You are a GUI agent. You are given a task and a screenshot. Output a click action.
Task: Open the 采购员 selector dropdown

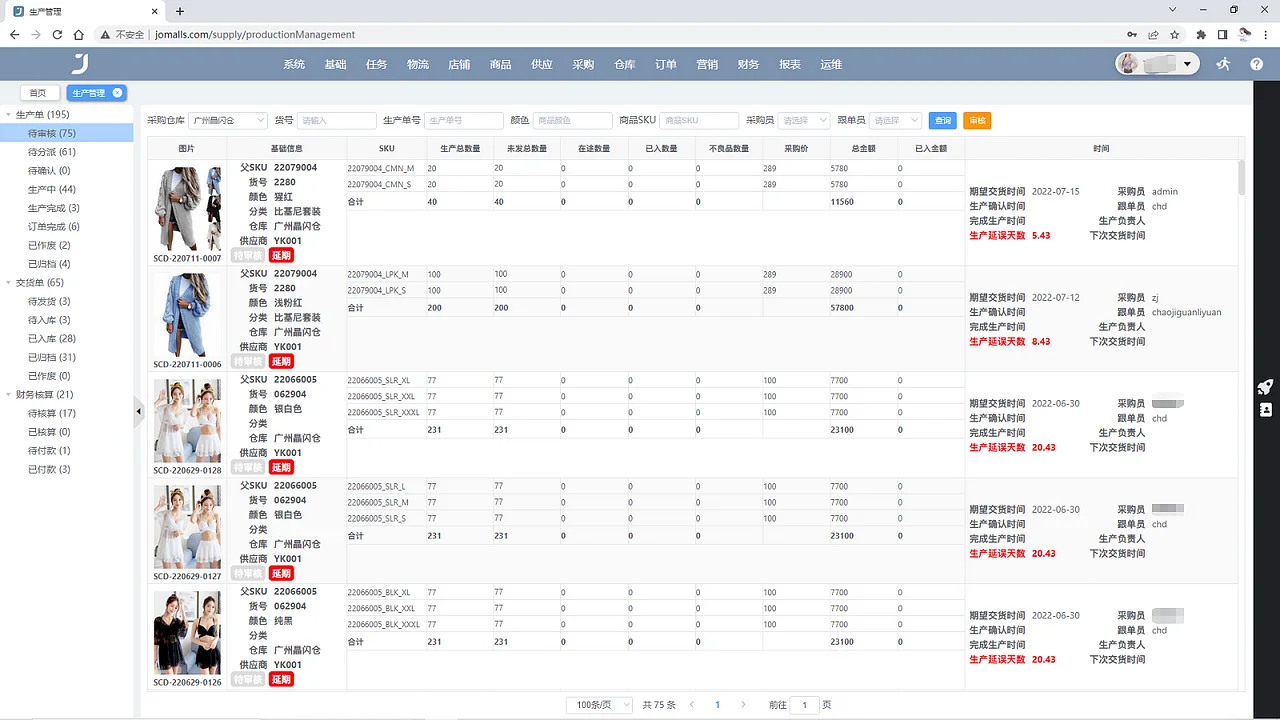coord(803,119)
